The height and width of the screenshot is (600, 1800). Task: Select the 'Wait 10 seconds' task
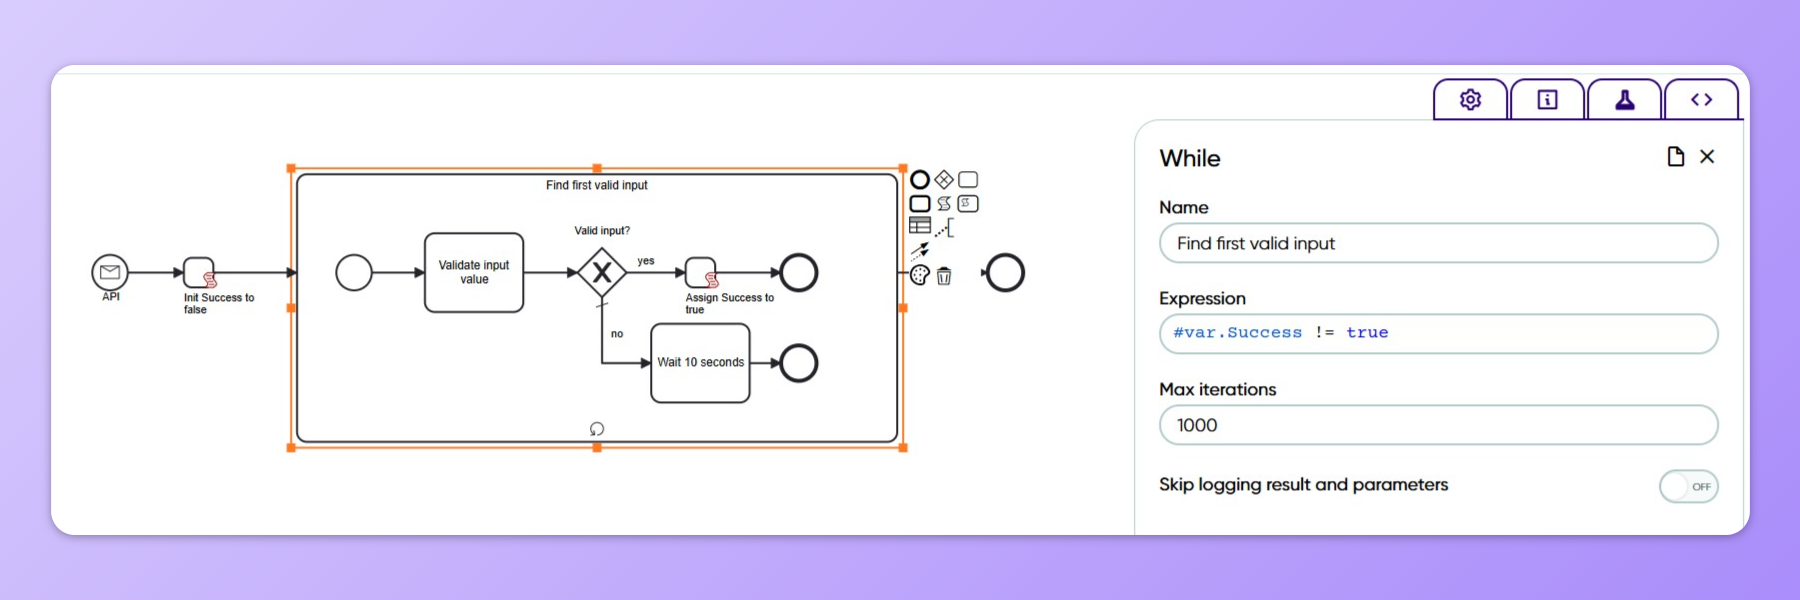(700, 363)
